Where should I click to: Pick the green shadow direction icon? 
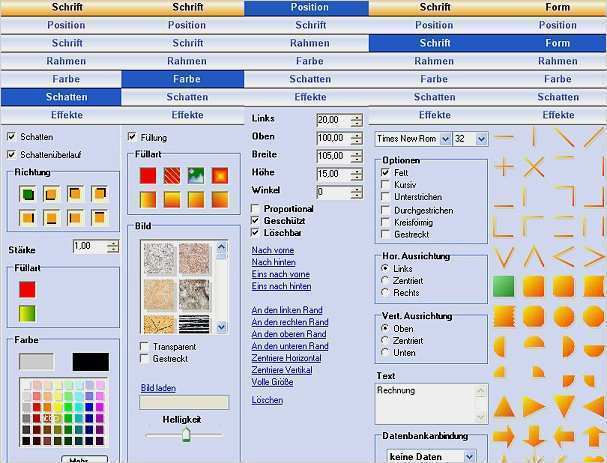point(27,193)
